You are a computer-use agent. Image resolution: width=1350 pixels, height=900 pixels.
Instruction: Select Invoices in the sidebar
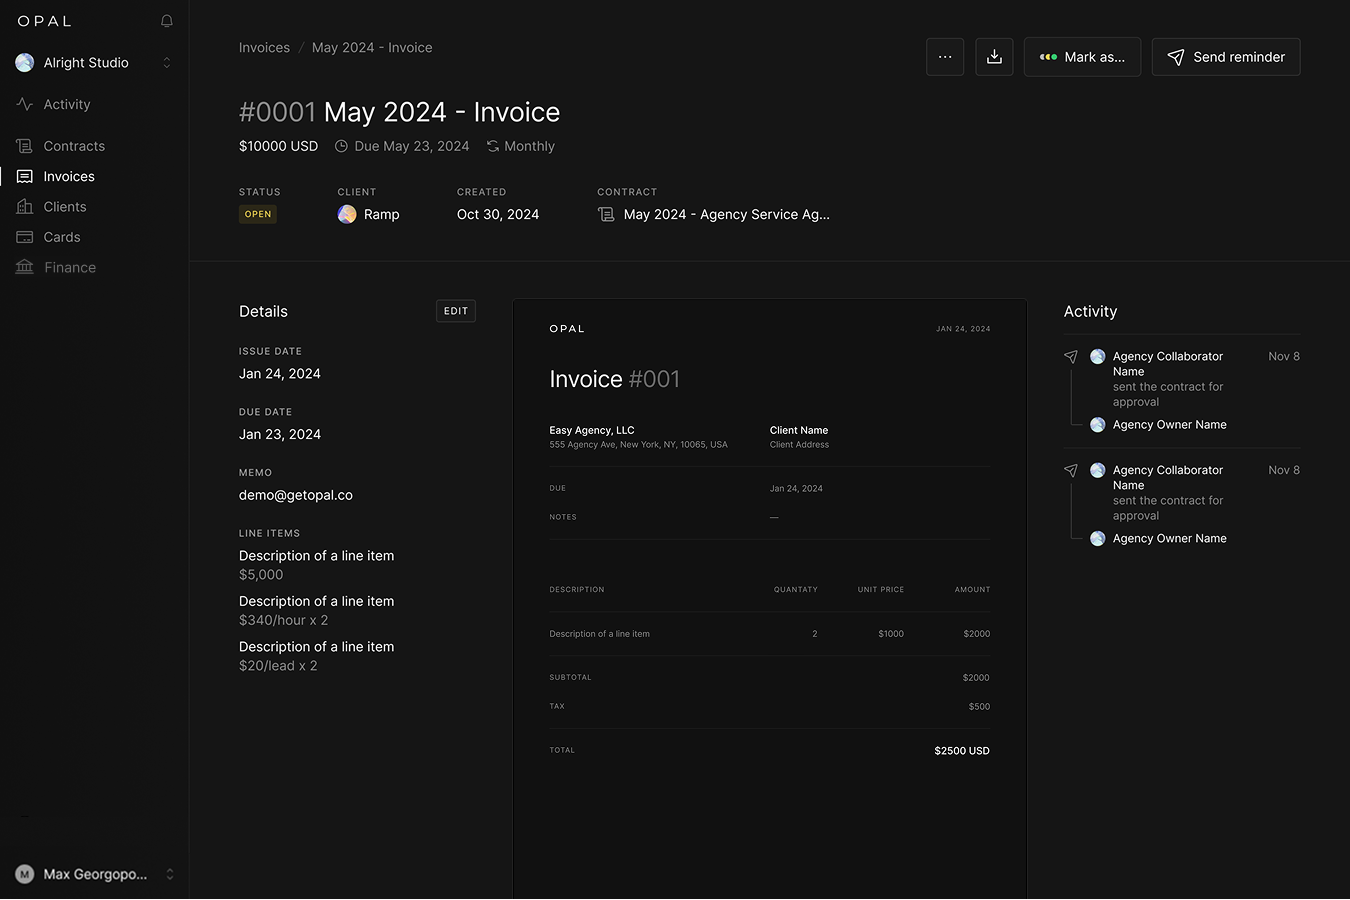69,176
